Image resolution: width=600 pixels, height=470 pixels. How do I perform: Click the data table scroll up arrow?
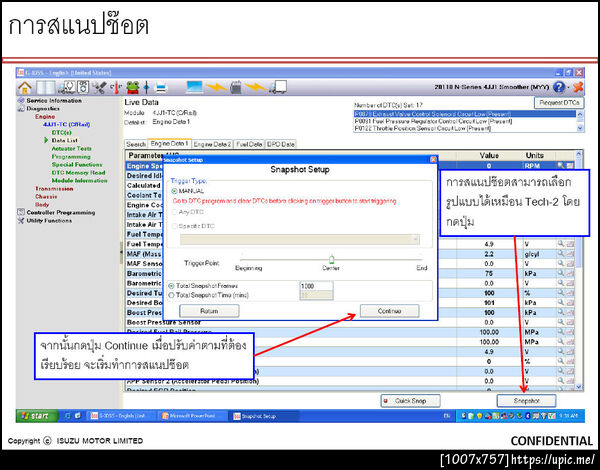pos(578,154)
